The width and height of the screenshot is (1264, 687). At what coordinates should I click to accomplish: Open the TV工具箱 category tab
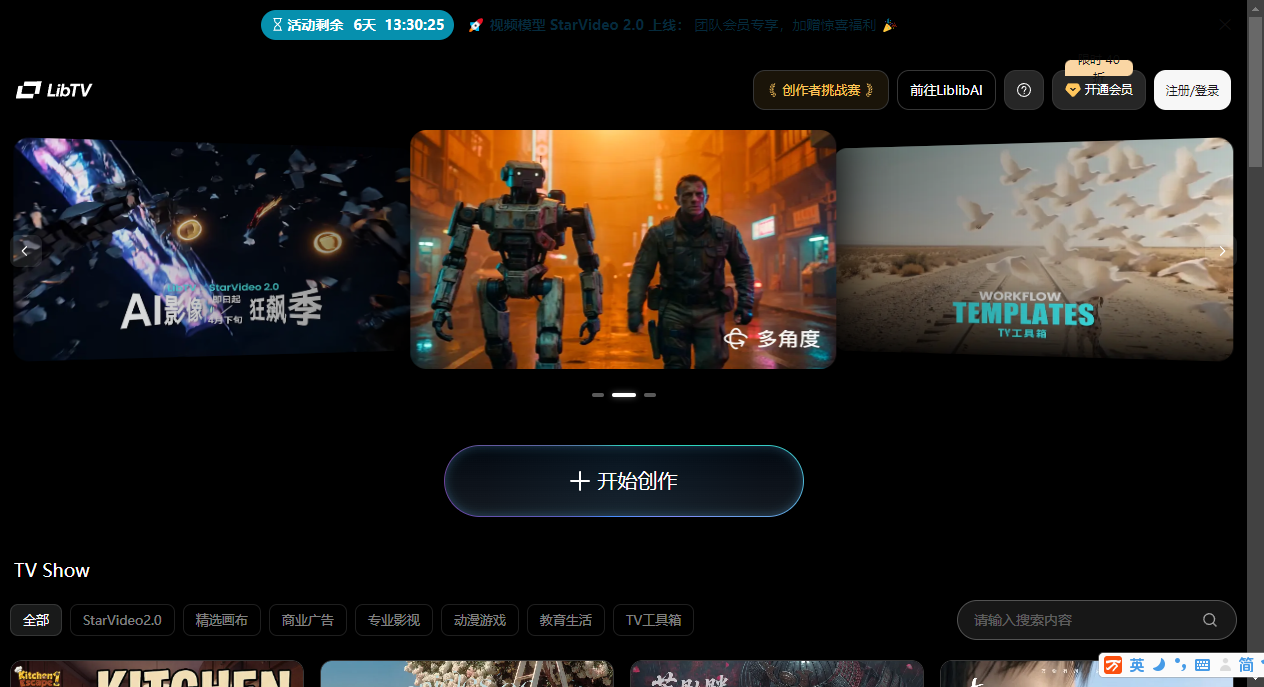coord(653,620)
